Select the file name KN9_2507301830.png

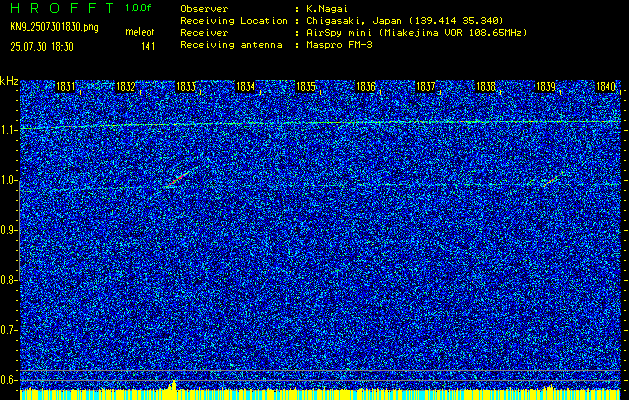pyautogui.click(x=54, y=27)
